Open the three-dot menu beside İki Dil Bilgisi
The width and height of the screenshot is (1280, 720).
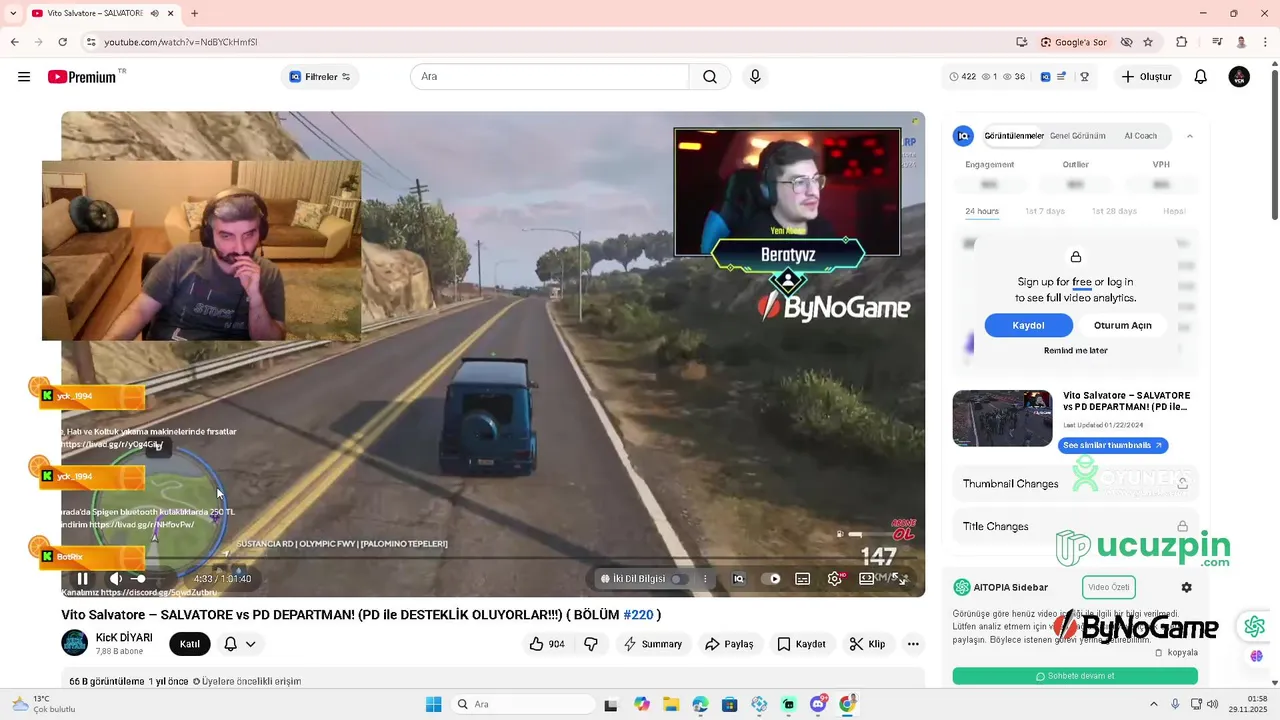click(705, 578)
